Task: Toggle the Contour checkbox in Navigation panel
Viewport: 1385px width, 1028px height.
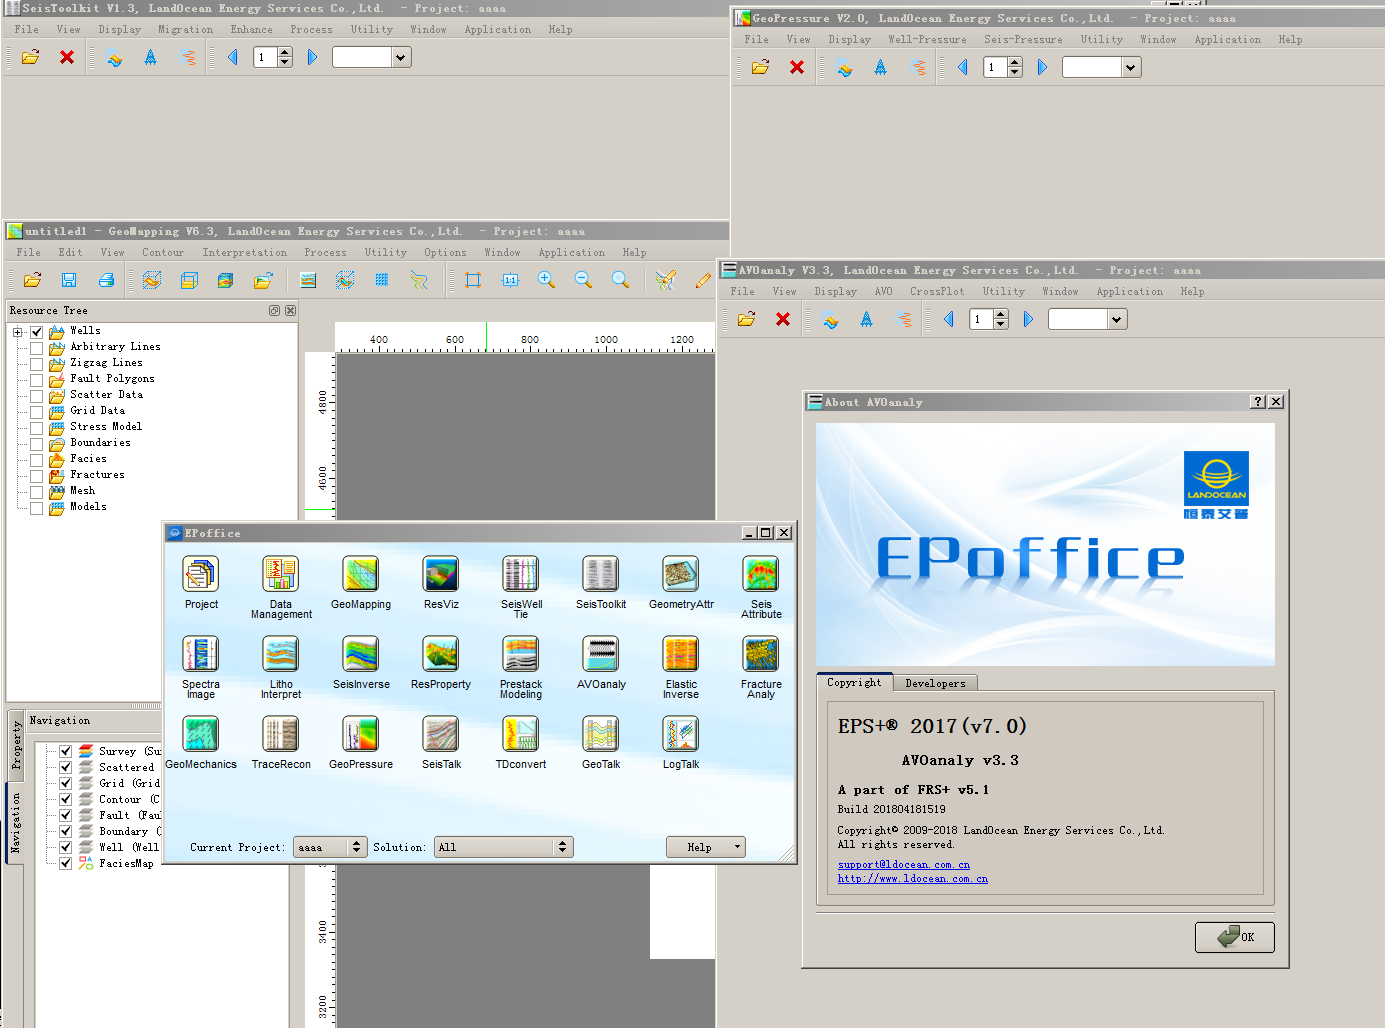Action: pos(65,799)
